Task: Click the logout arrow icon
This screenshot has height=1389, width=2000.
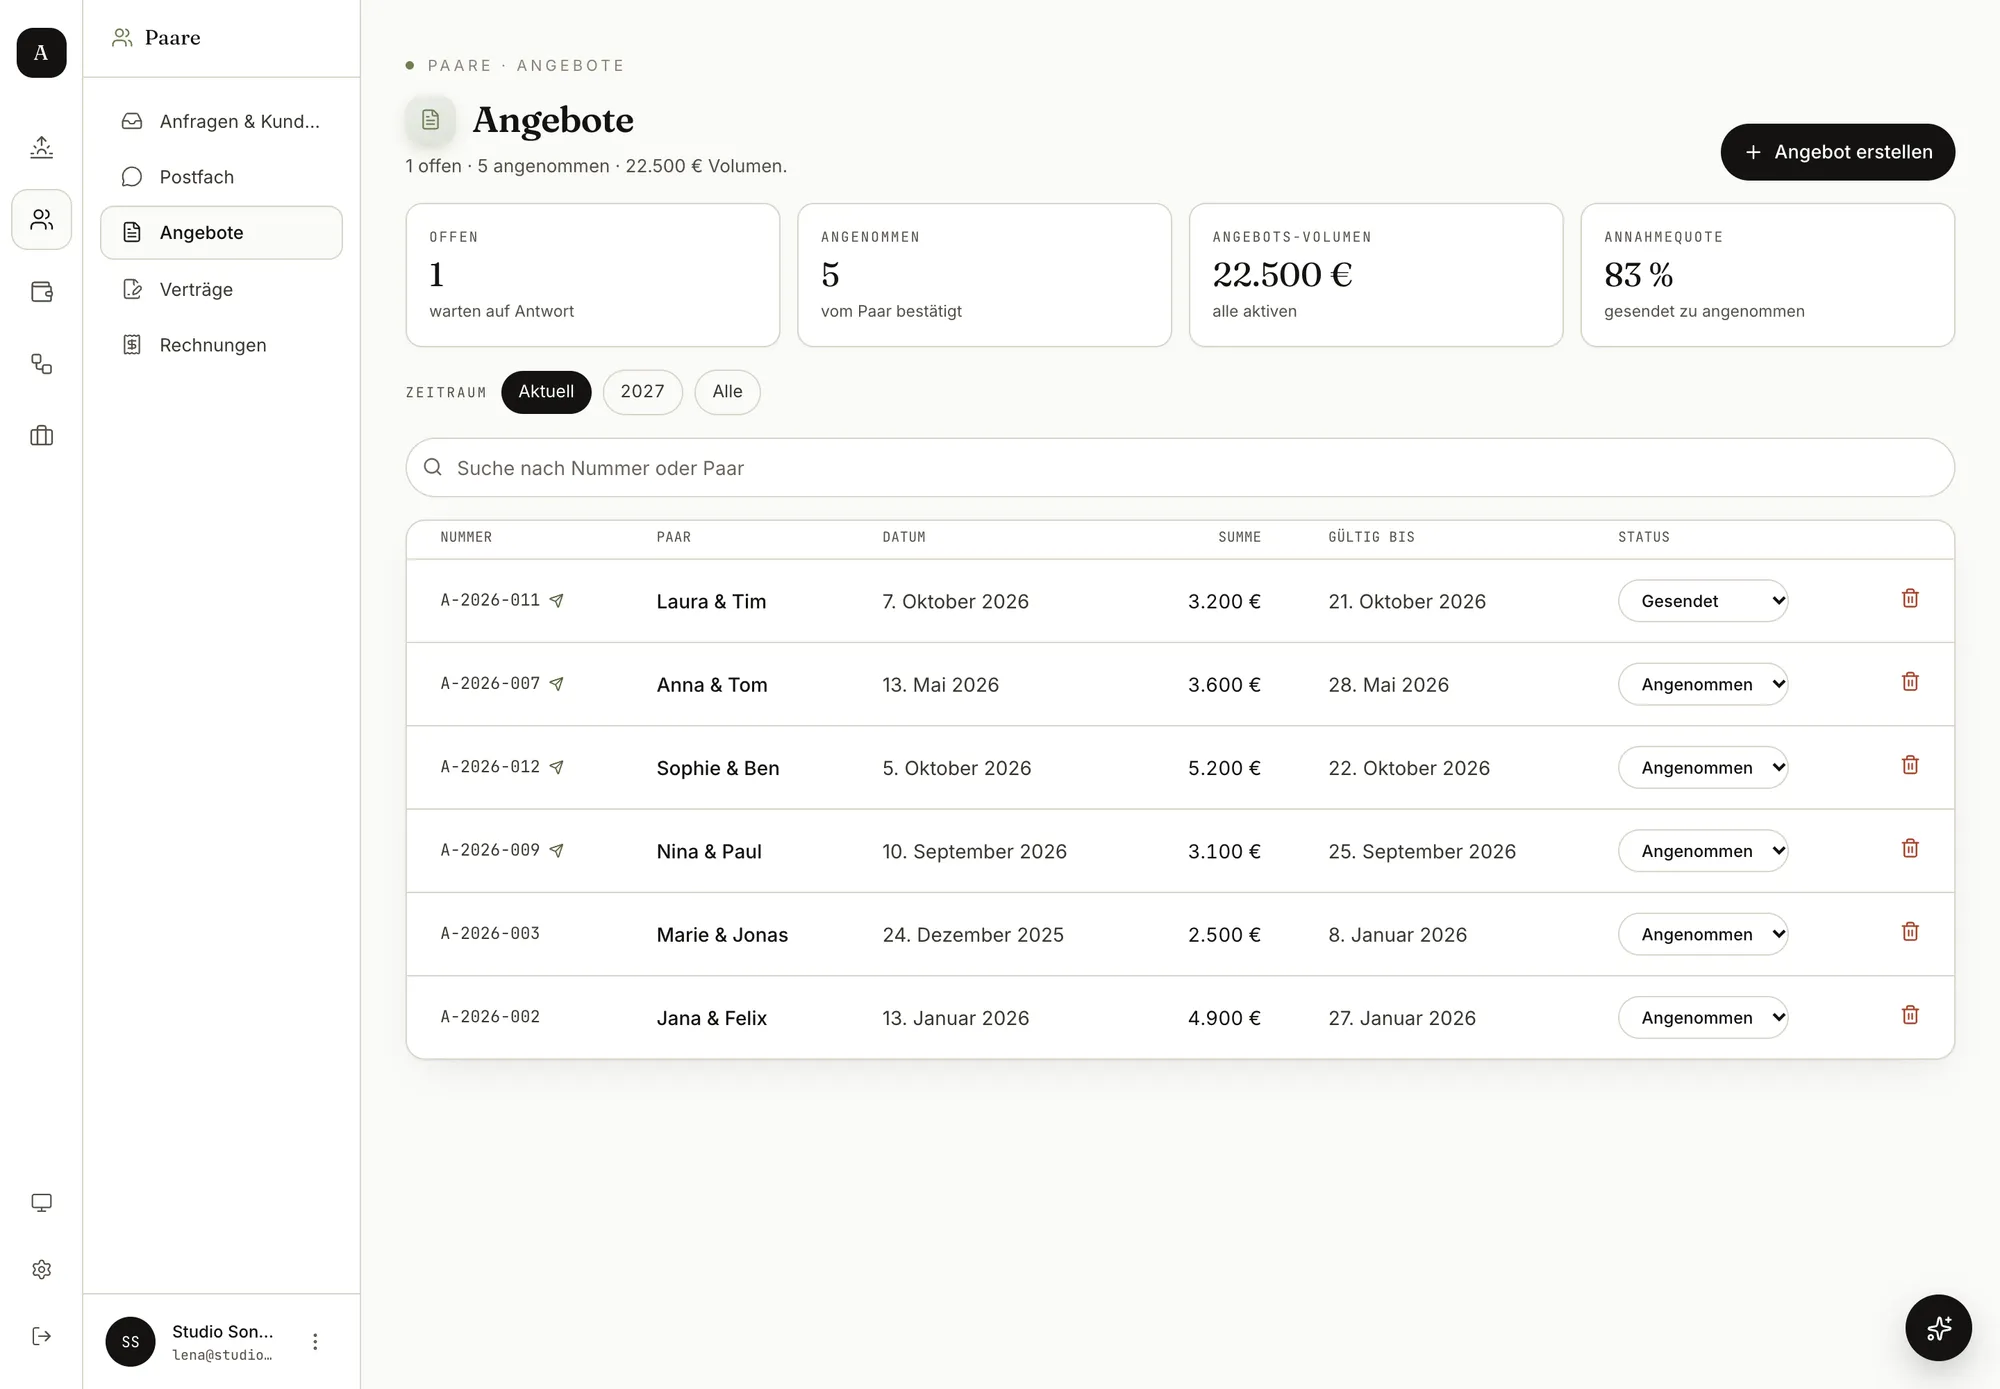Action: pos(41,1336)
